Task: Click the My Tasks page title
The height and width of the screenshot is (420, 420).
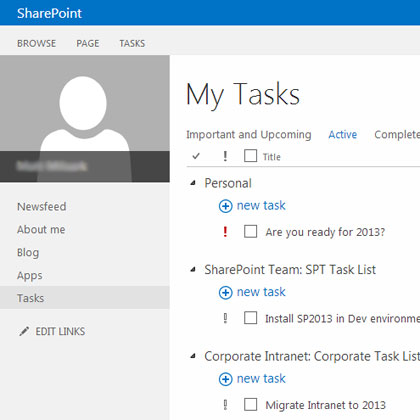Action: click(243, 95)
